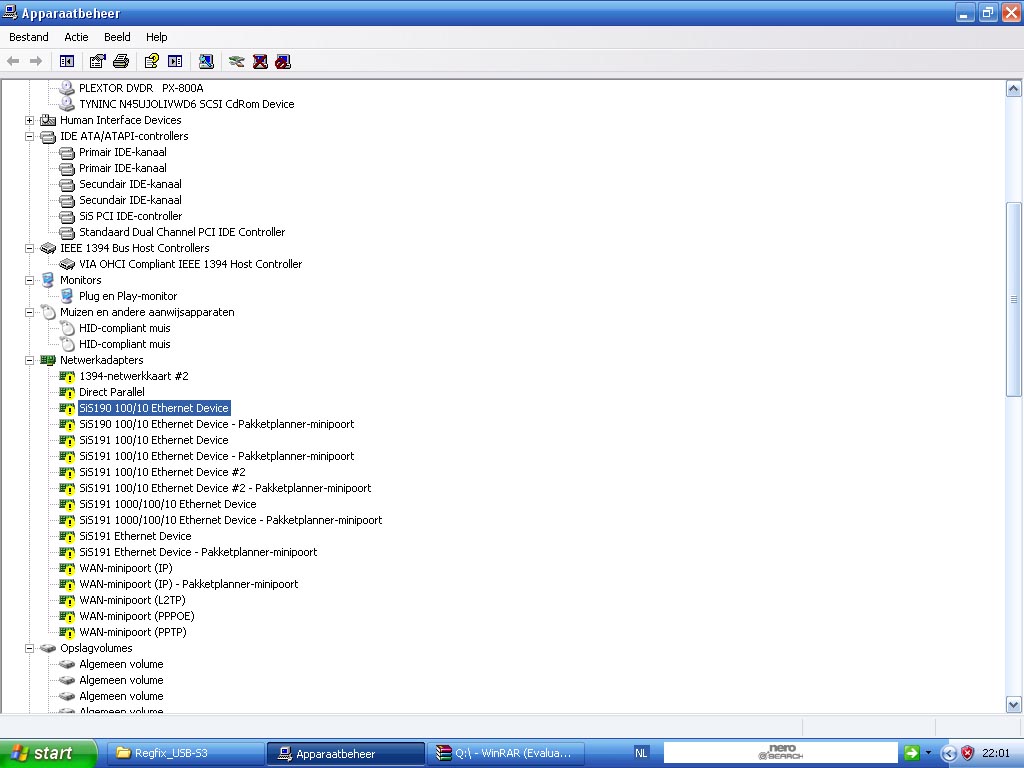Click the vertical scrollbar thumb
The image size is (1024, 768).
[x=1014, y=299]
